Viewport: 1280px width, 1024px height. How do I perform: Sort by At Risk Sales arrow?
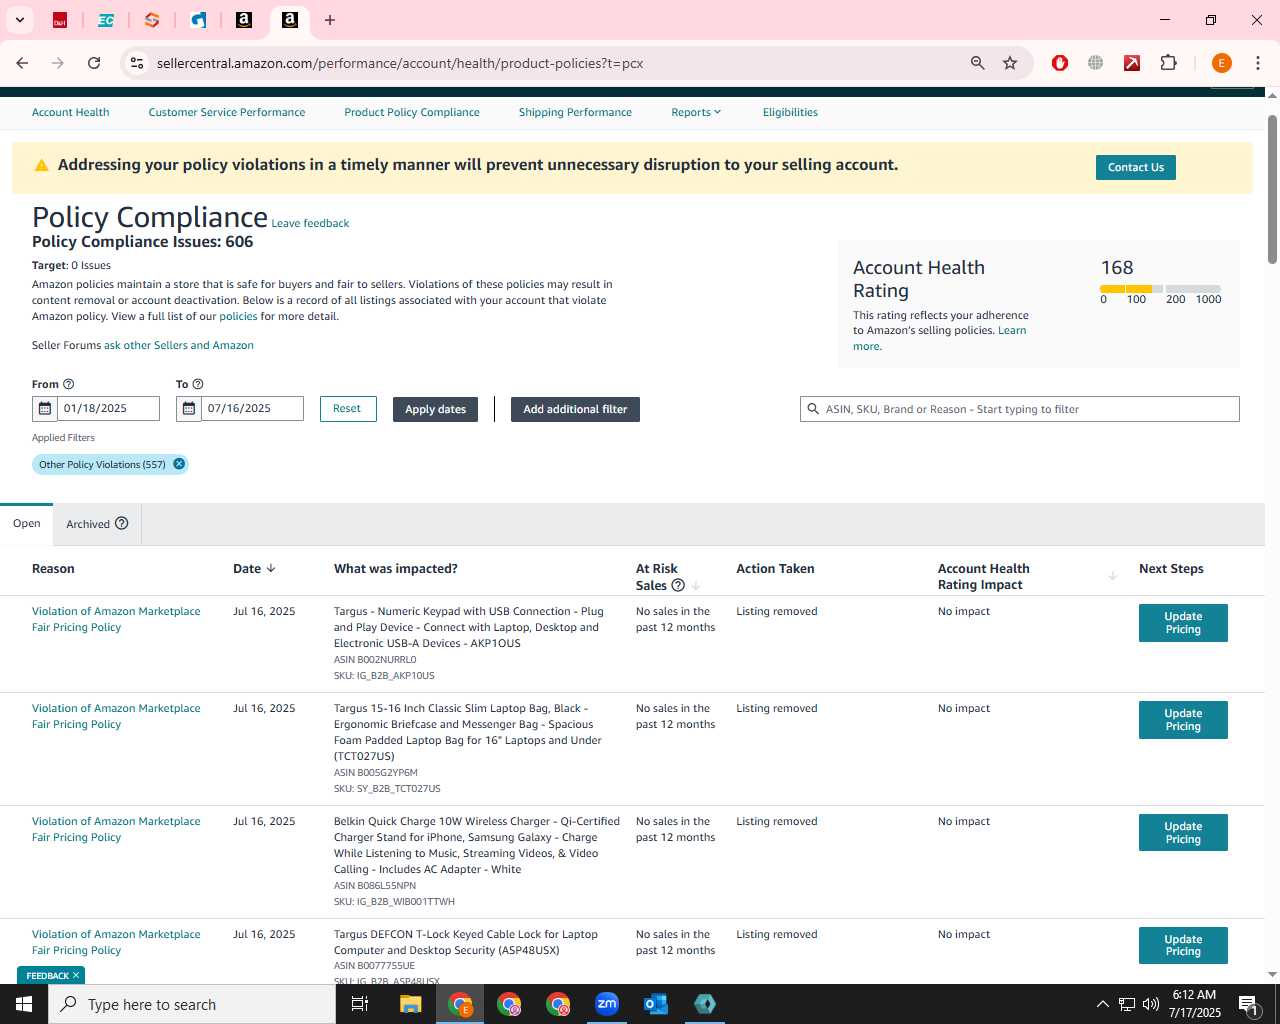coord(696,586)
